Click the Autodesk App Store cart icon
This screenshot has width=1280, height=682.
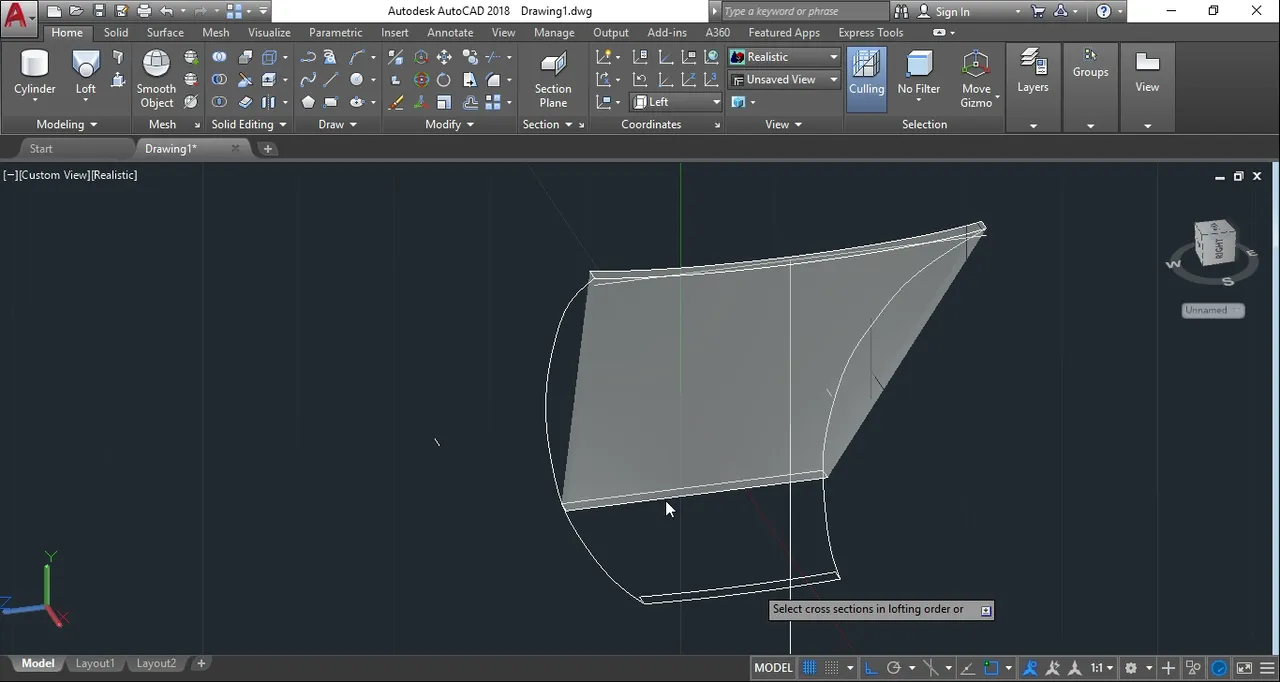1038,11
